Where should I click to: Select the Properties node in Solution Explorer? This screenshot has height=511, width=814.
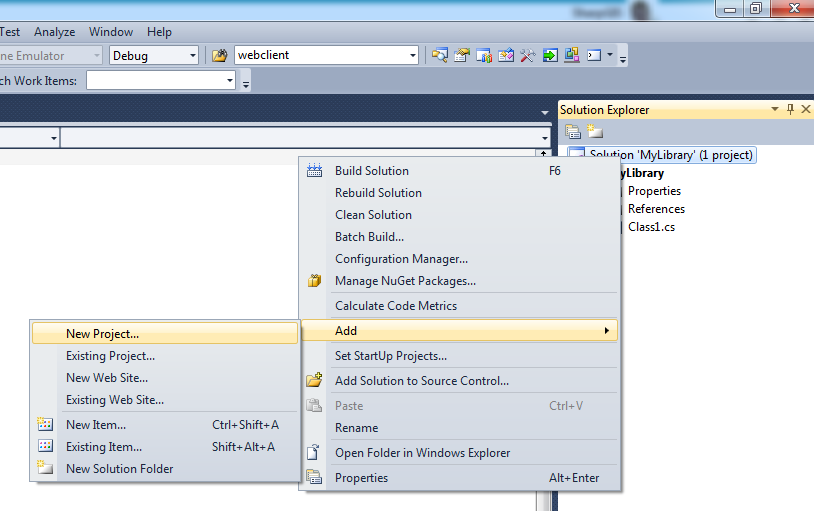tap(654, 191)
